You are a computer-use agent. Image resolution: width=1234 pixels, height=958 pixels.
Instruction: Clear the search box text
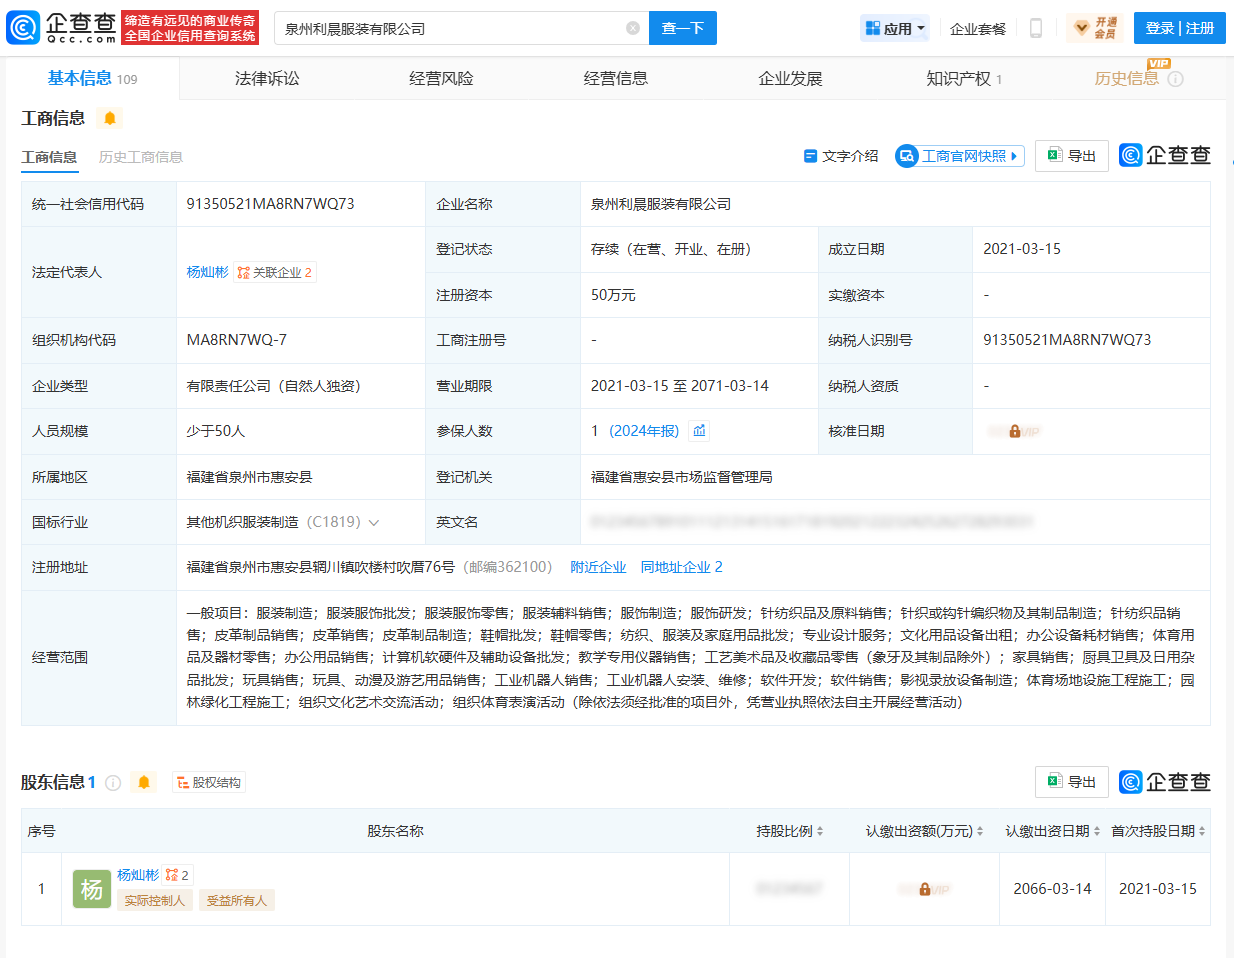[633, 28]
